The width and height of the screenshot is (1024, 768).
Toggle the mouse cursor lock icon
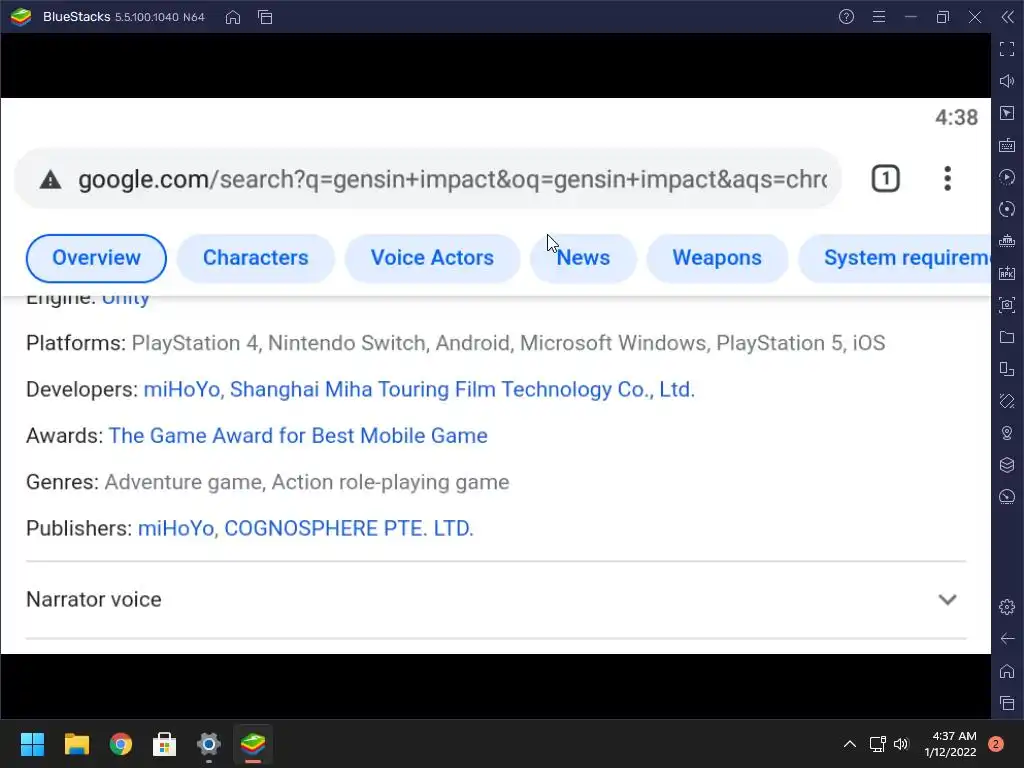[1007, 113]
